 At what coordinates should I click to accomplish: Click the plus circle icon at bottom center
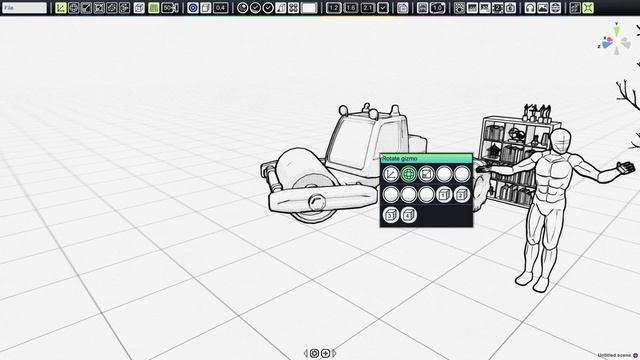click(325, 353)
